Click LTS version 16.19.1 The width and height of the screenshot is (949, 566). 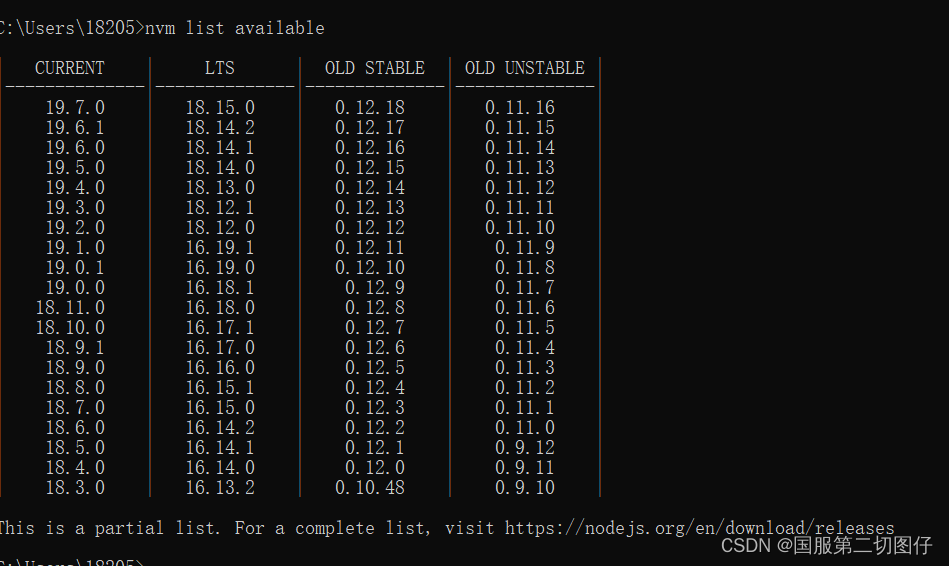(x=220, y=248)
